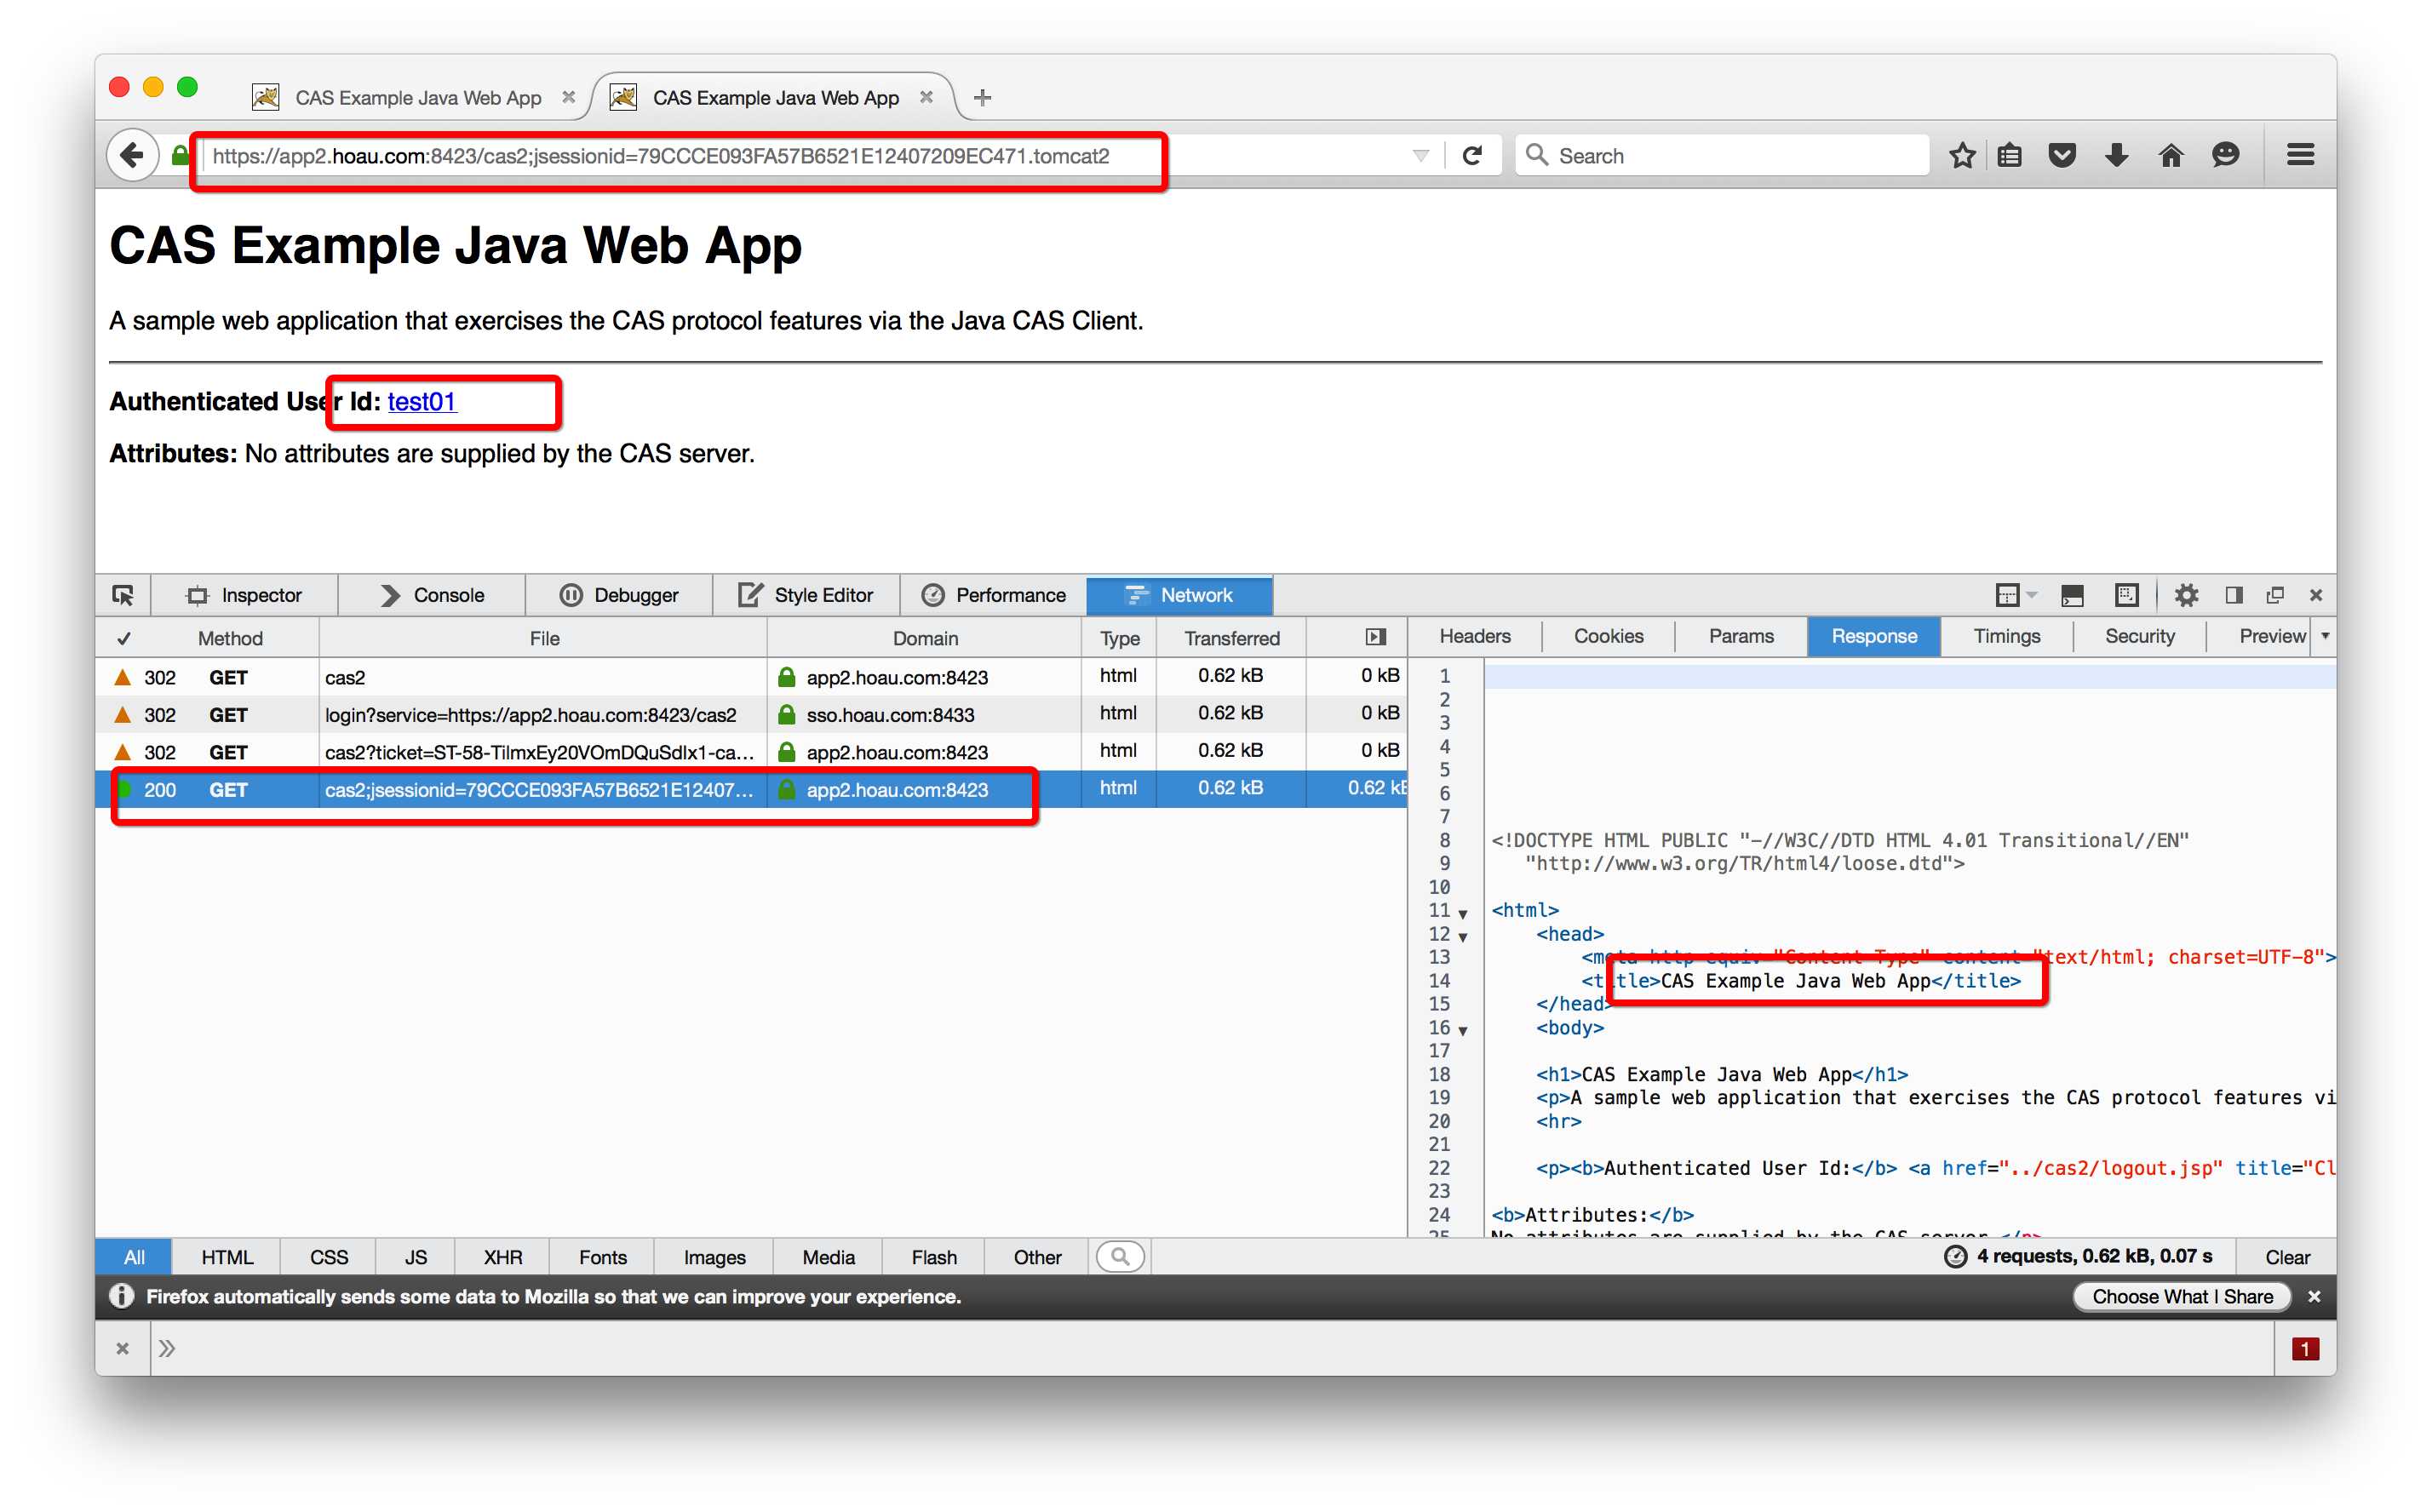2432x1512 pixels.
Task: Activate the element picker icon in devtools
Action: click(x=123, y=595)
